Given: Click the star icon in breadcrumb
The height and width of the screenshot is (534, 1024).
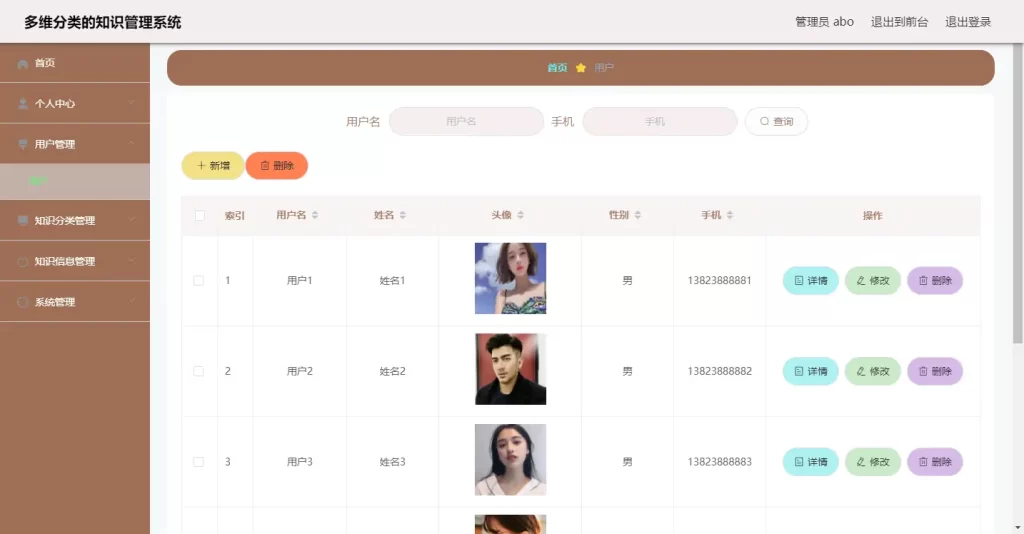Looking at the screenshot, I should coord(581,68).
